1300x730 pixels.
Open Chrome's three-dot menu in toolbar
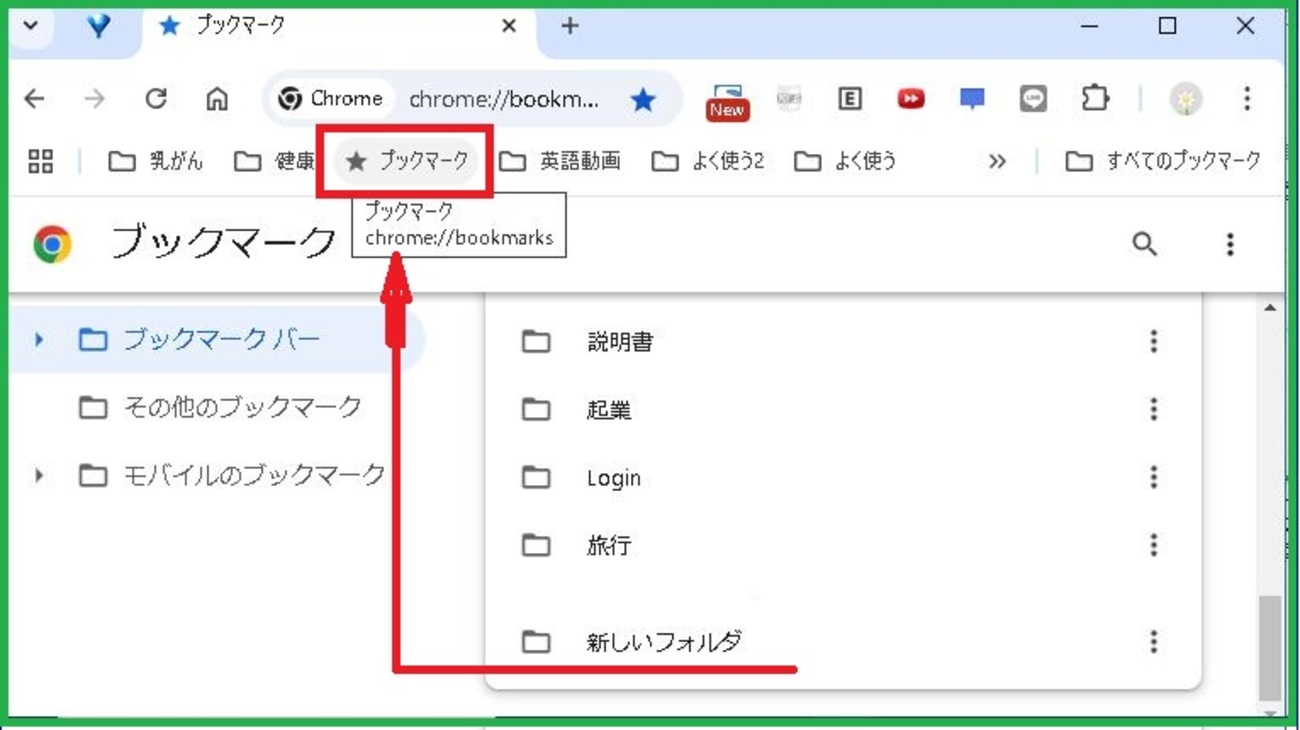pos(1247,99)
